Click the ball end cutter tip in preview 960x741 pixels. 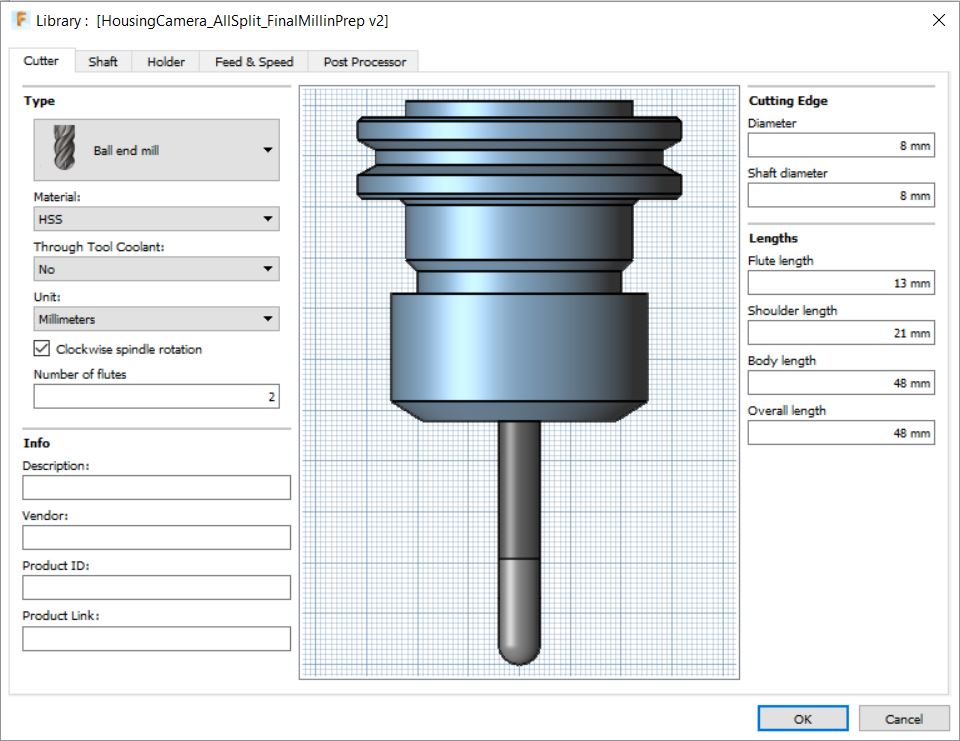click(519, 612)
